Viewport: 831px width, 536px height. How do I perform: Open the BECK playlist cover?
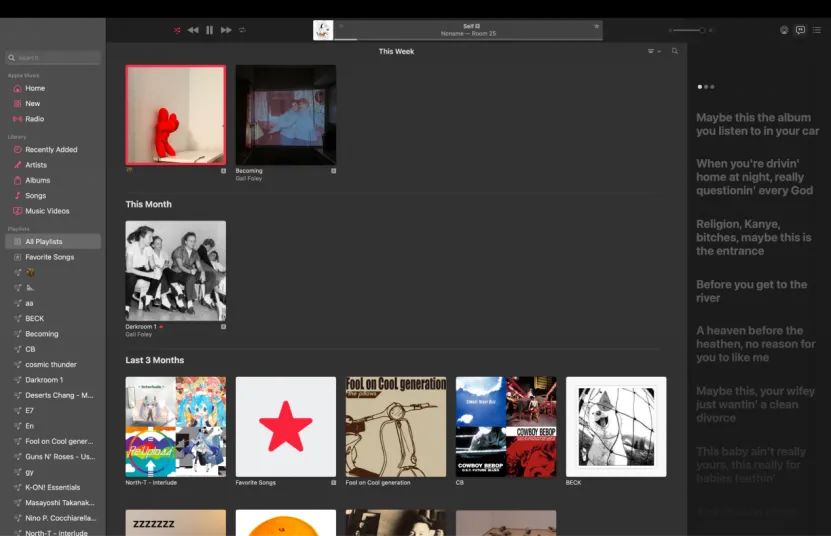616,427
